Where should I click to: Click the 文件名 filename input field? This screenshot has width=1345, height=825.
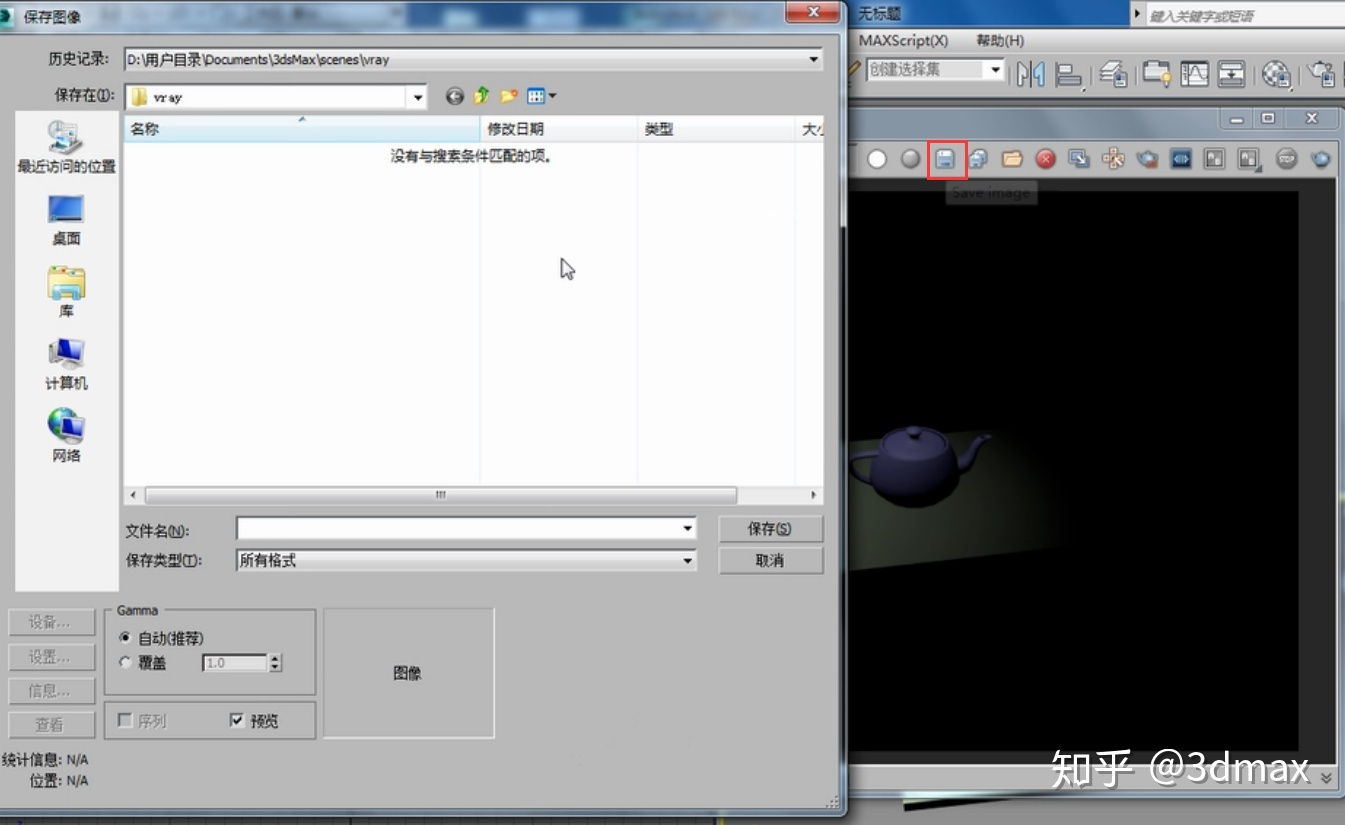tap(458, 529)
